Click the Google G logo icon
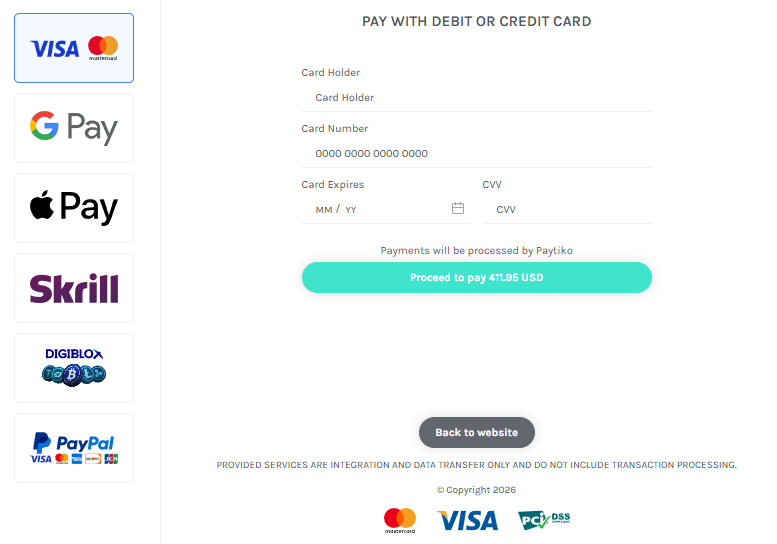This screenshot has height=544, width=777. (44, 126)
